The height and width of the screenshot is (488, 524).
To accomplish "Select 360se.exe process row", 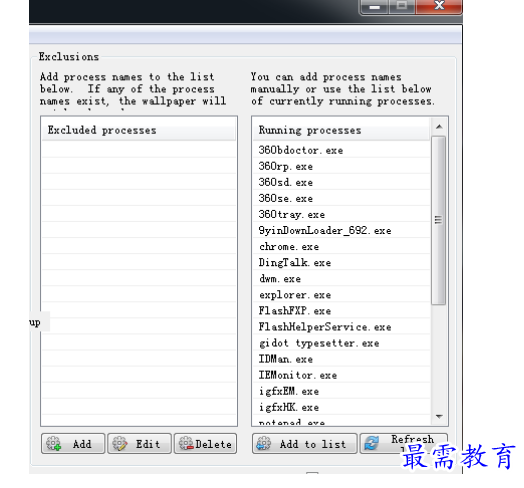I will 342,198.
